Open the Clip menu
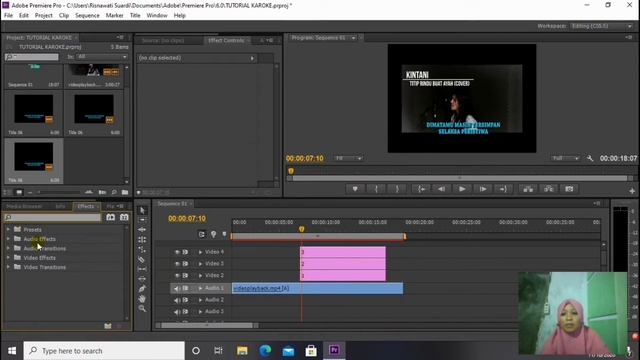This screenshot has width=640, height=360. tap(64, 16)
